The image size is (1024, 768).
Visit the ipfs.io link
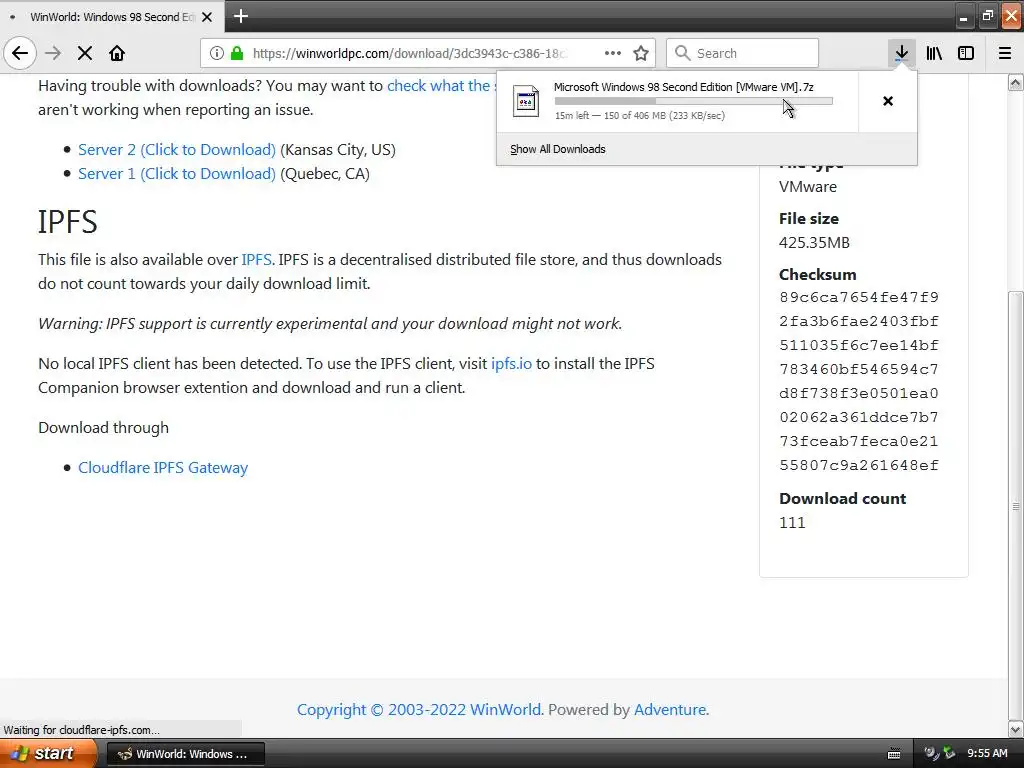[x=511, y=363]
